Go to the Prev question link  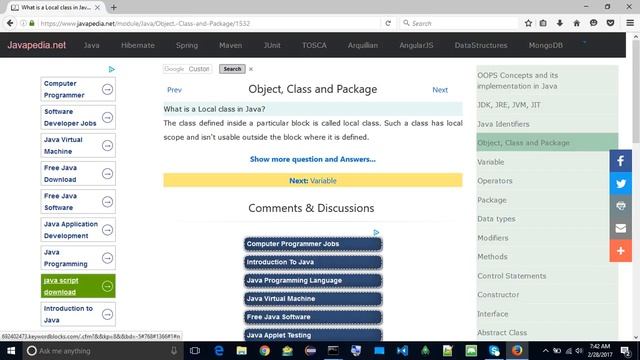(174, 90)
